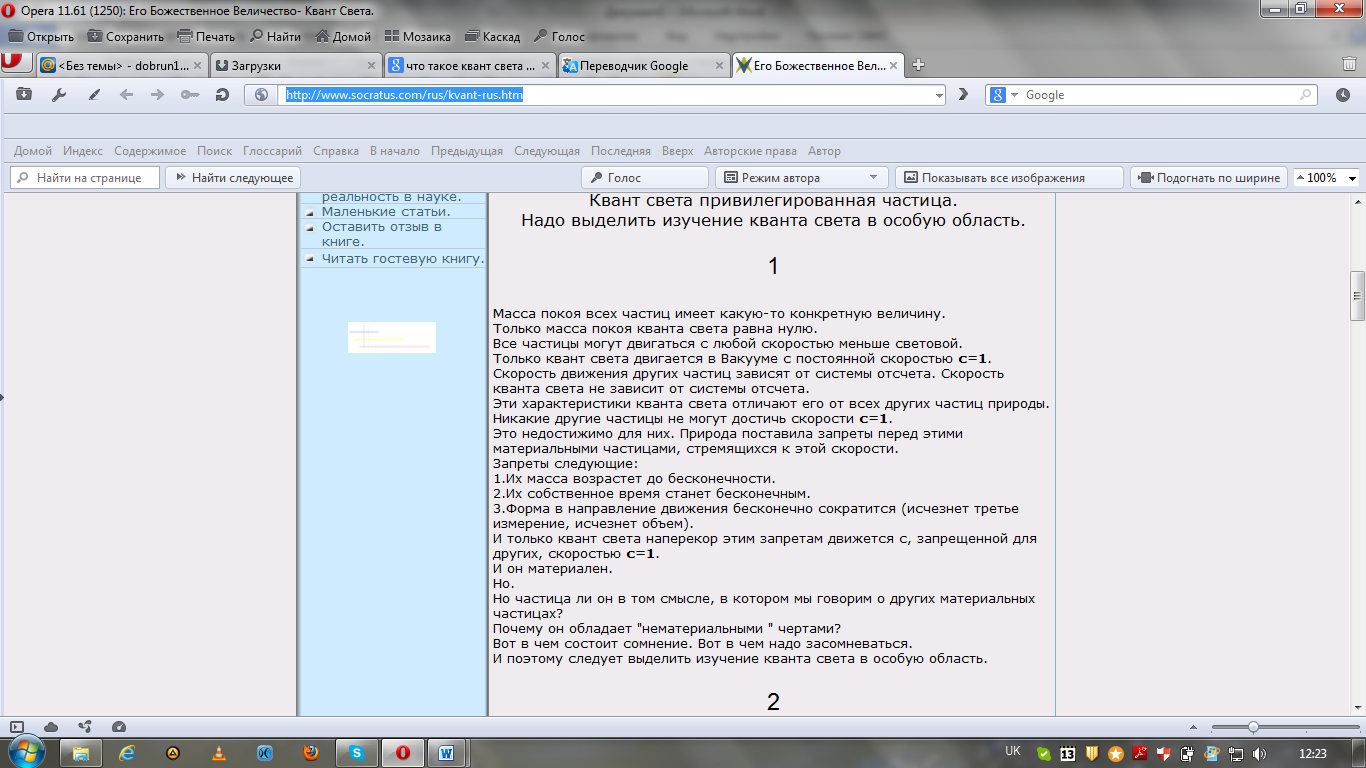Click the Opera Turbo speedometer icon
The width and height of the screenshot is (1366, 768).
click(x=119, y=727)
